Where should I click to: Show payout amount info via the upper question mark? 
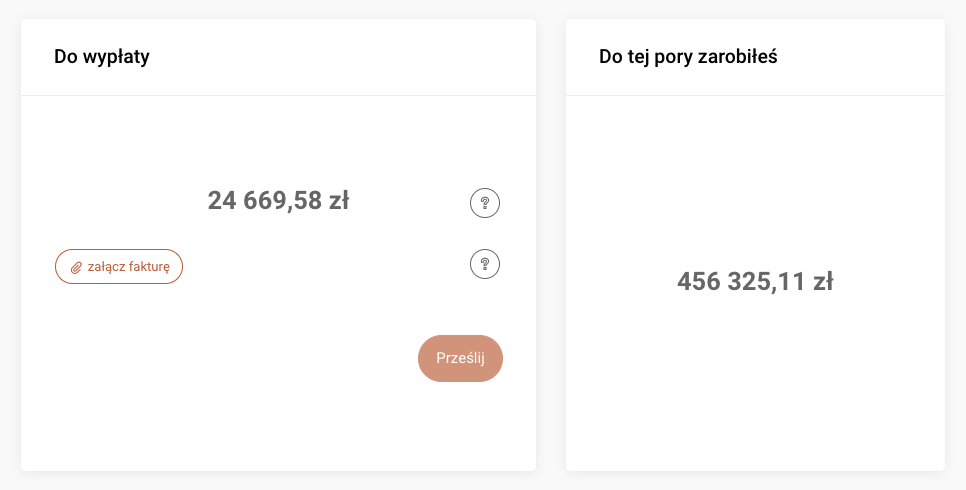tap(485, 204)
